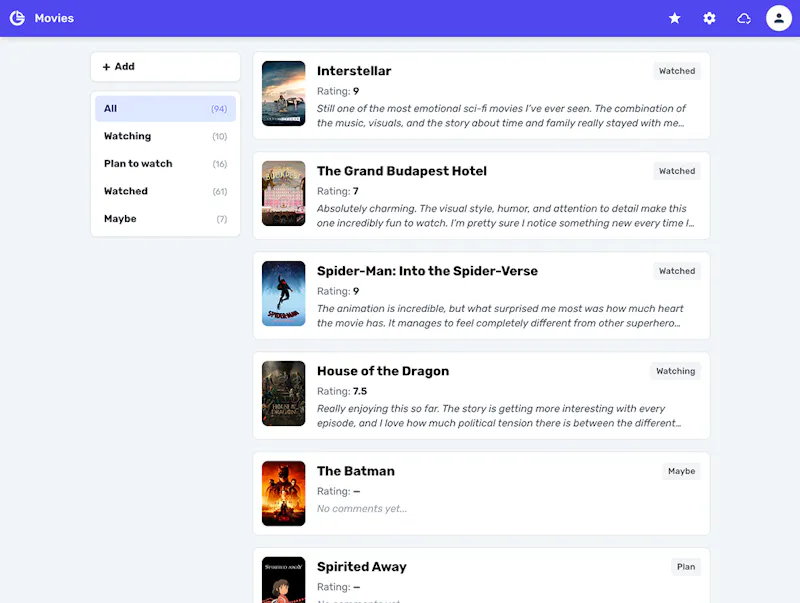Screen dimensions: 800x603
Task: Click the (7) count beside Maybe
Action: pos(221,219)
